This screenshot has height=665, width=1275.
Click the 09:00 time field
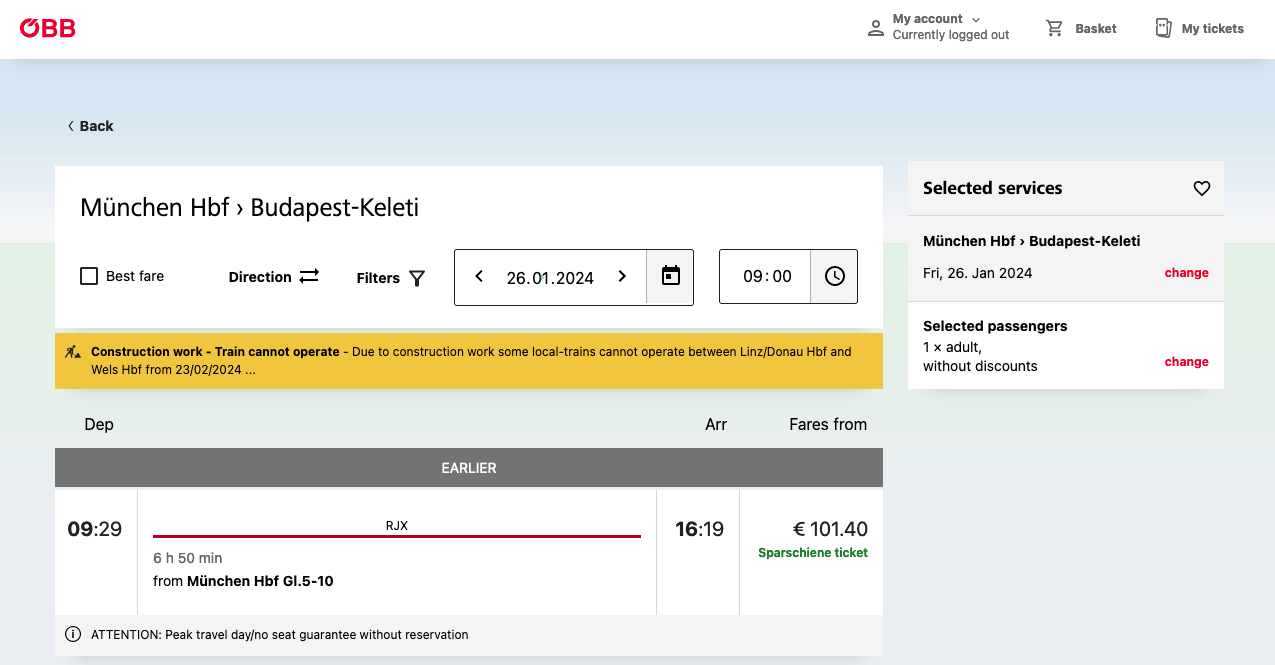click(767, 277)
